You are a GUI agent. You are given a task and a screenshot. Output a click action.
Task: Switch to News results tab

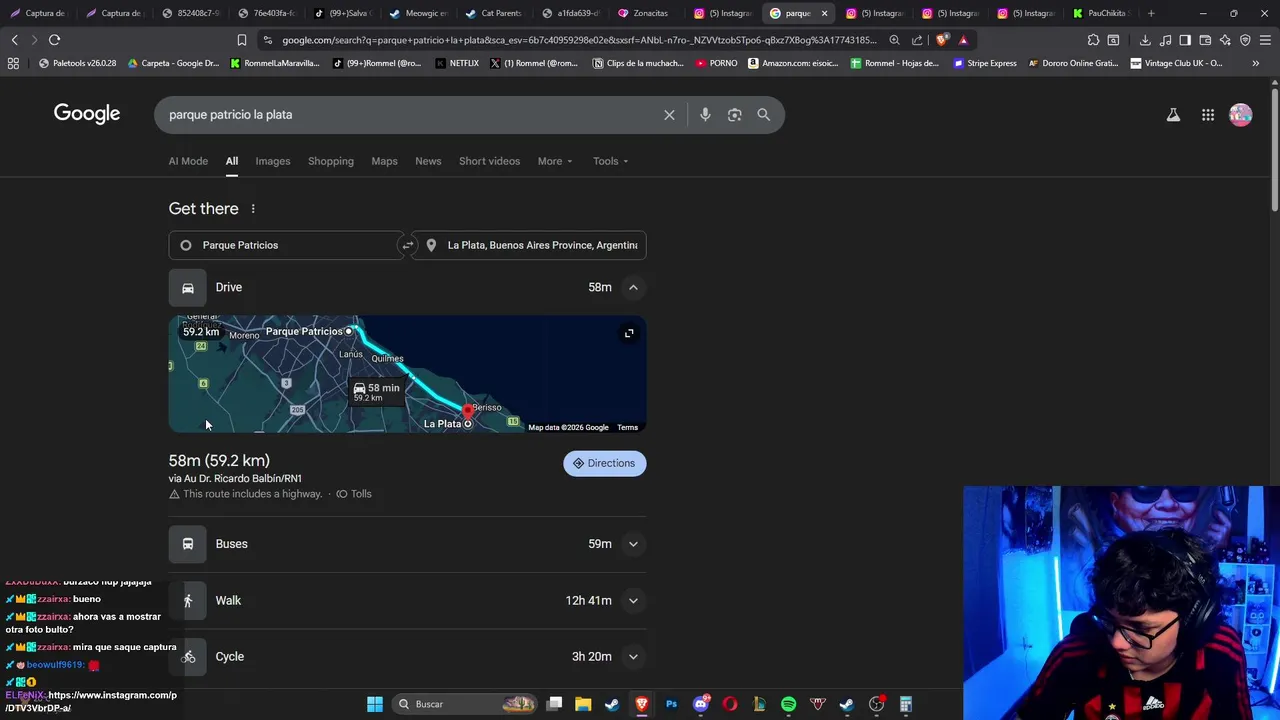point(428,161)
